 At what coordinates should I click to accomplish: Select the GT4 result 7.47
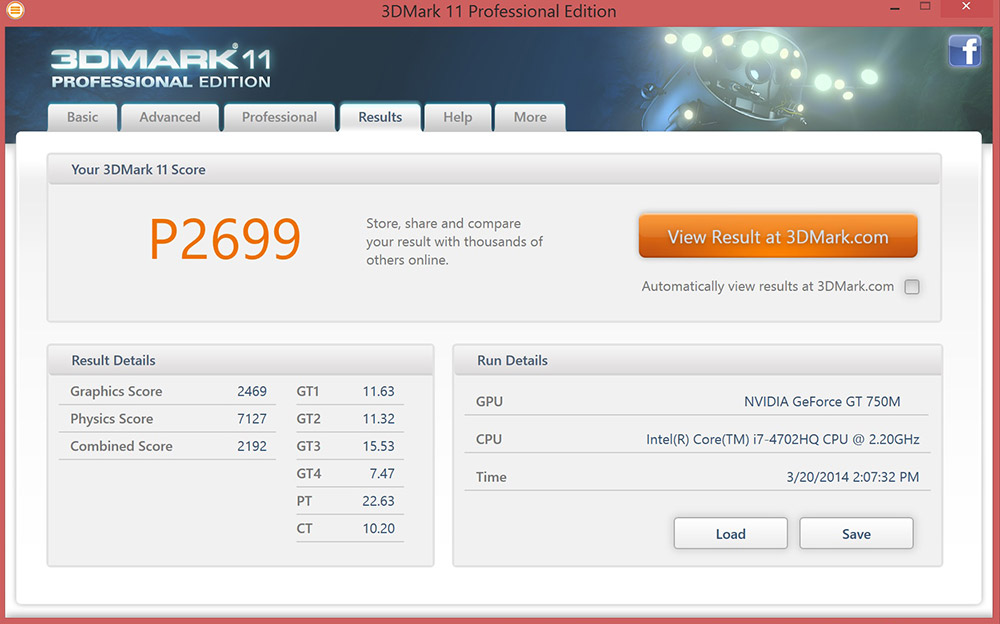point(382,473)
